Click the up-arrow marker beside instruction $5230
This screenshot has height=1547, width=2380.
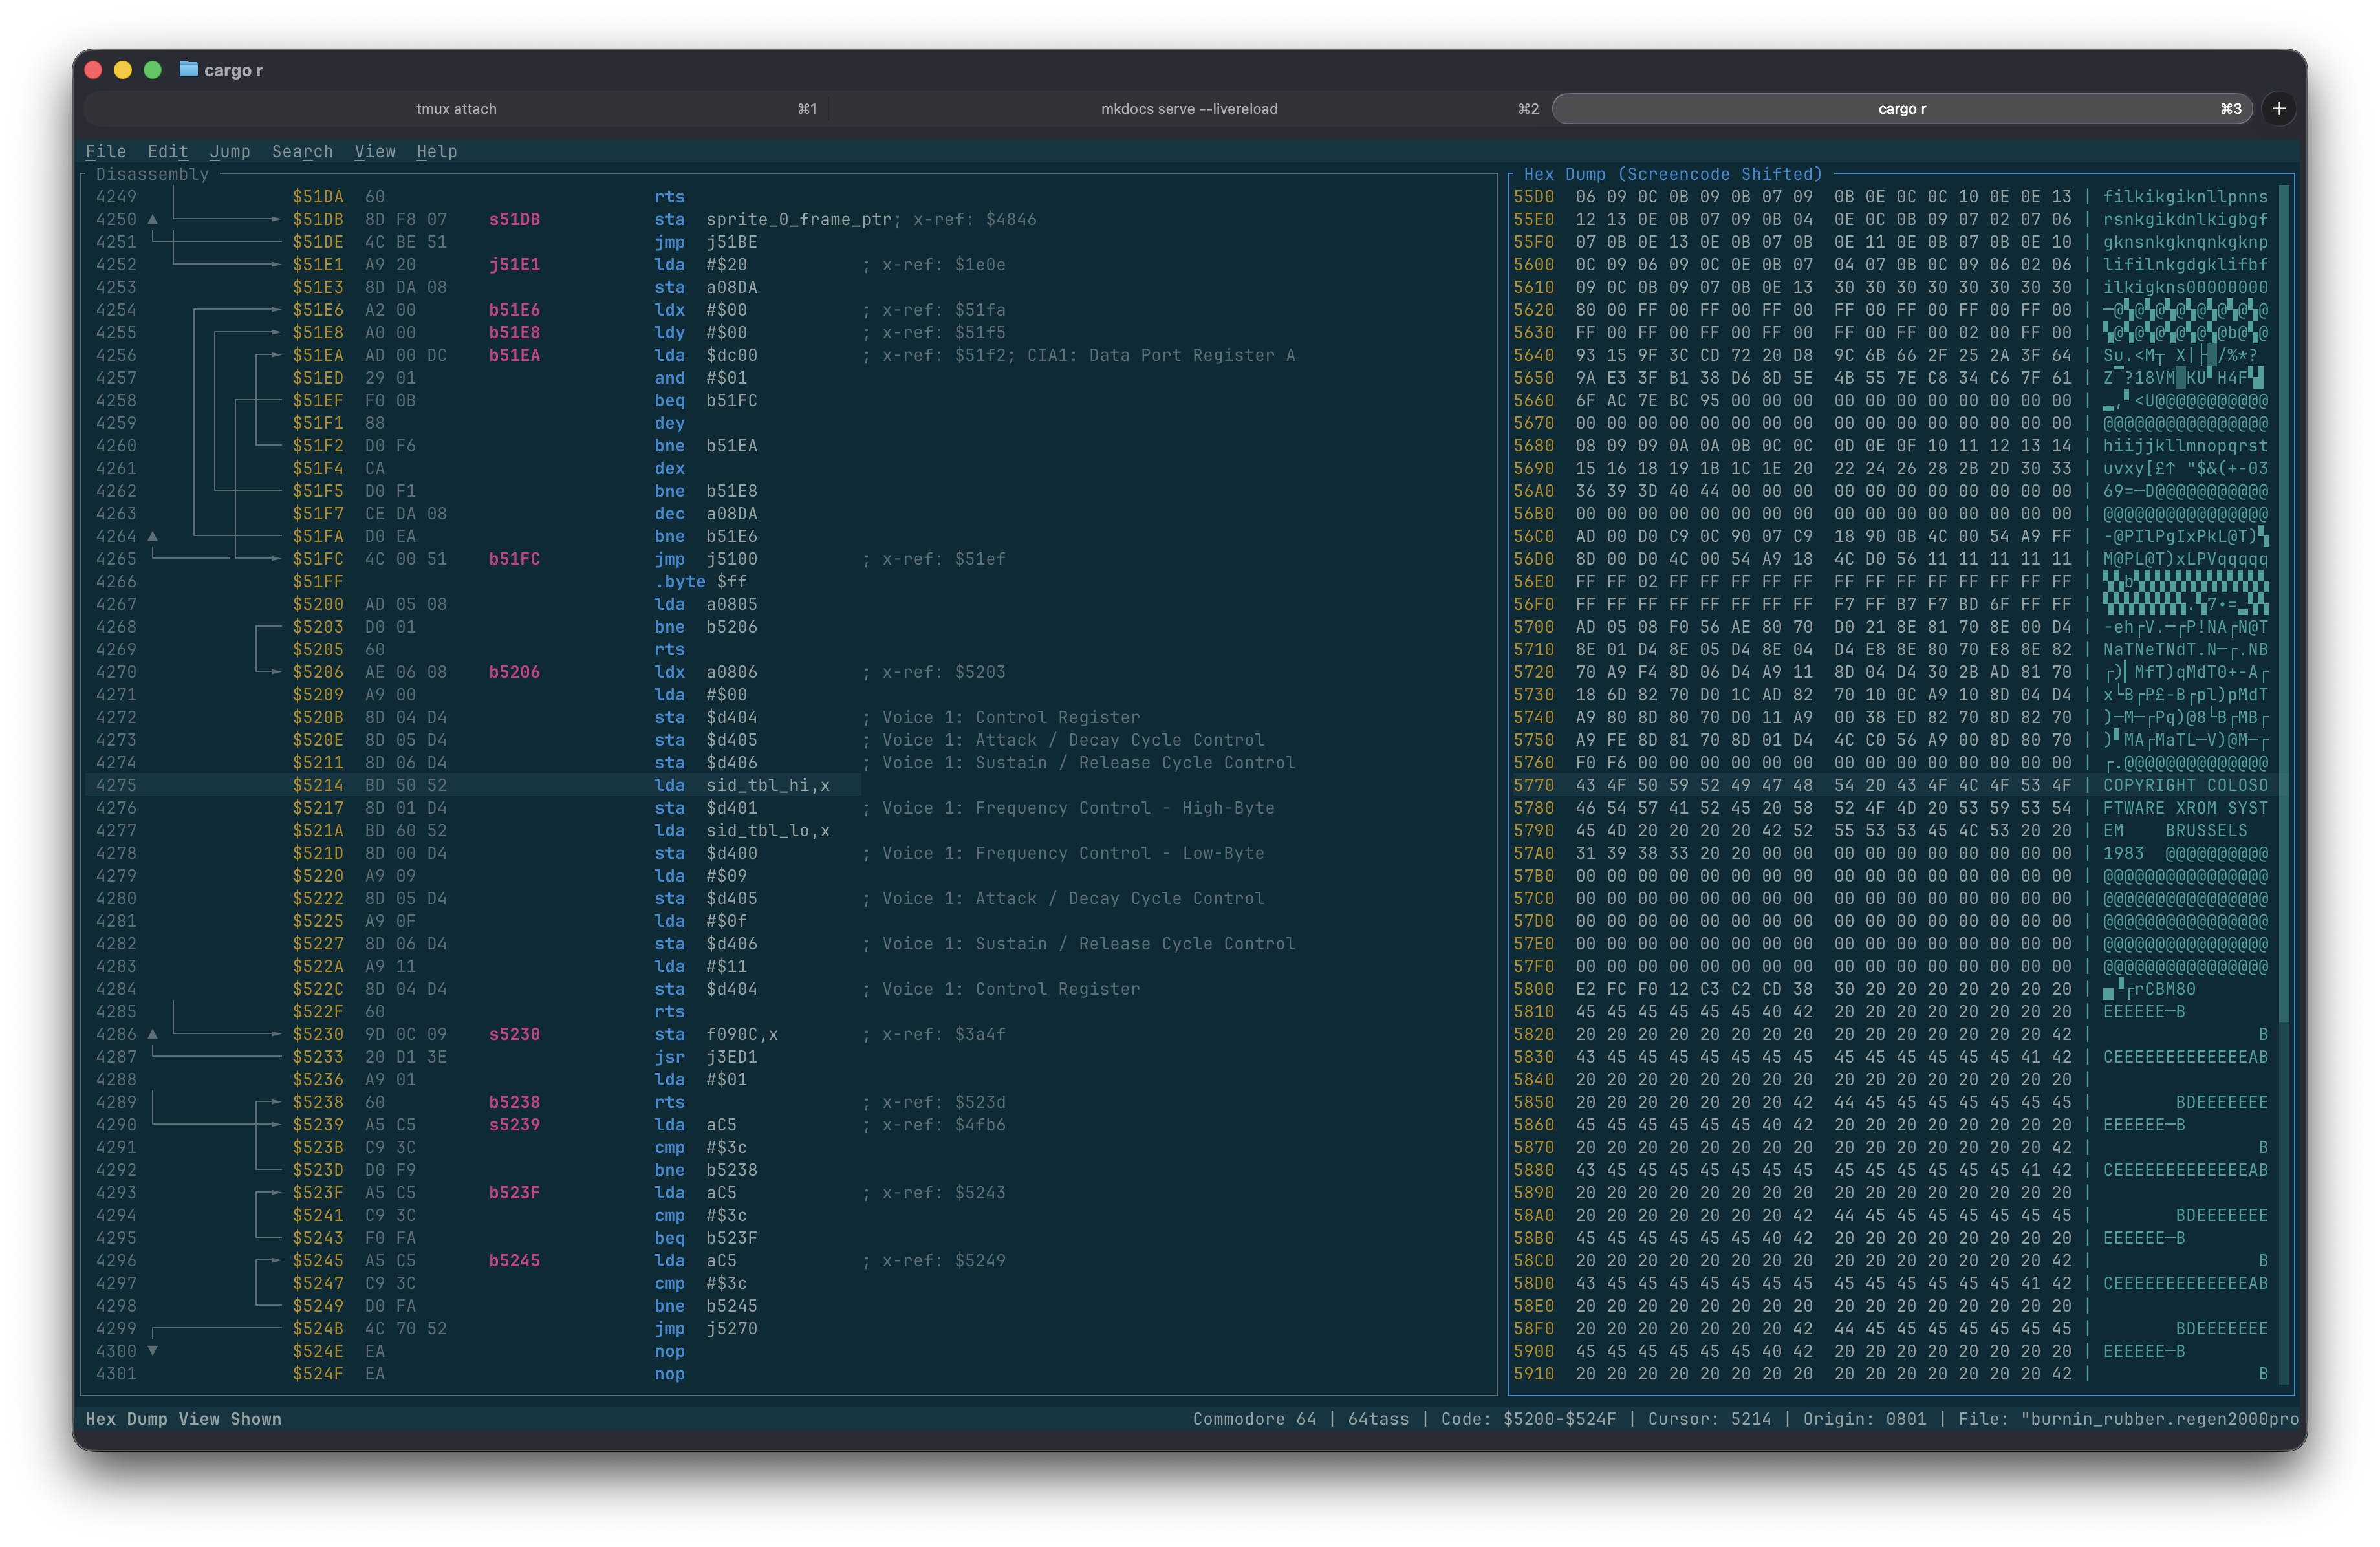click(152, 1034)
